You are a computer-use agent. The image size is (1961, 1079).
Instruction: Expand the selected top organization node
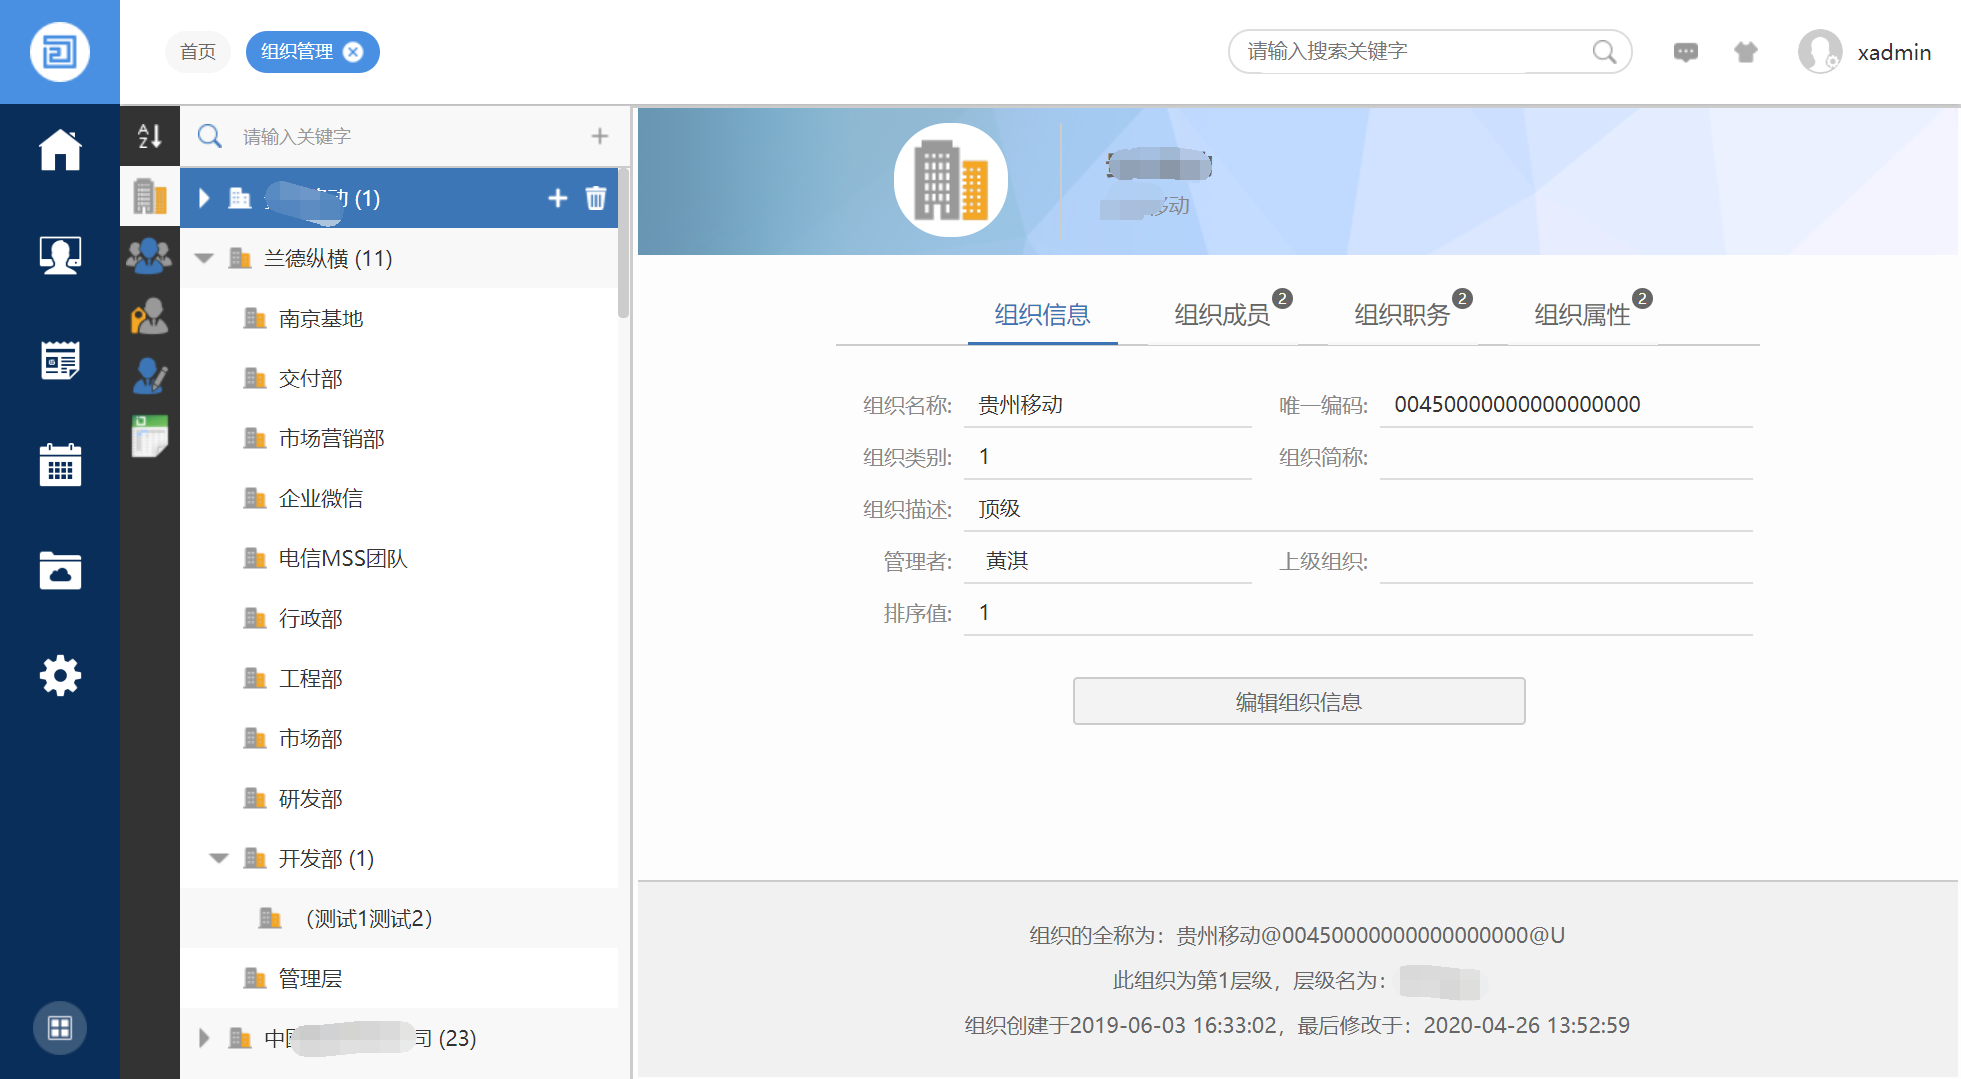pyautogui.click(x=204, y=198)
